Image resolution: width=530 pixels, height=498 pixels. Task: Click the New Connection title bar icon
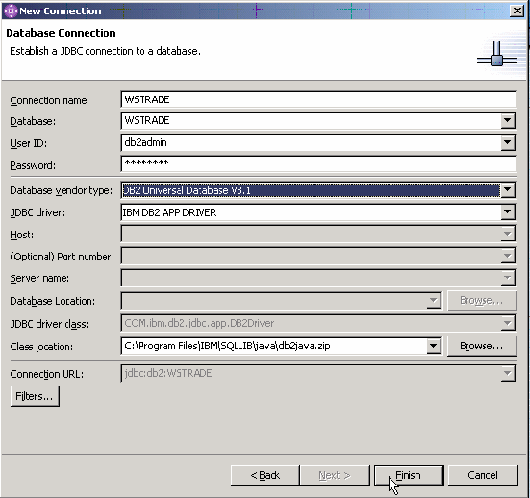pyautogui.click(x=10, y=11)
